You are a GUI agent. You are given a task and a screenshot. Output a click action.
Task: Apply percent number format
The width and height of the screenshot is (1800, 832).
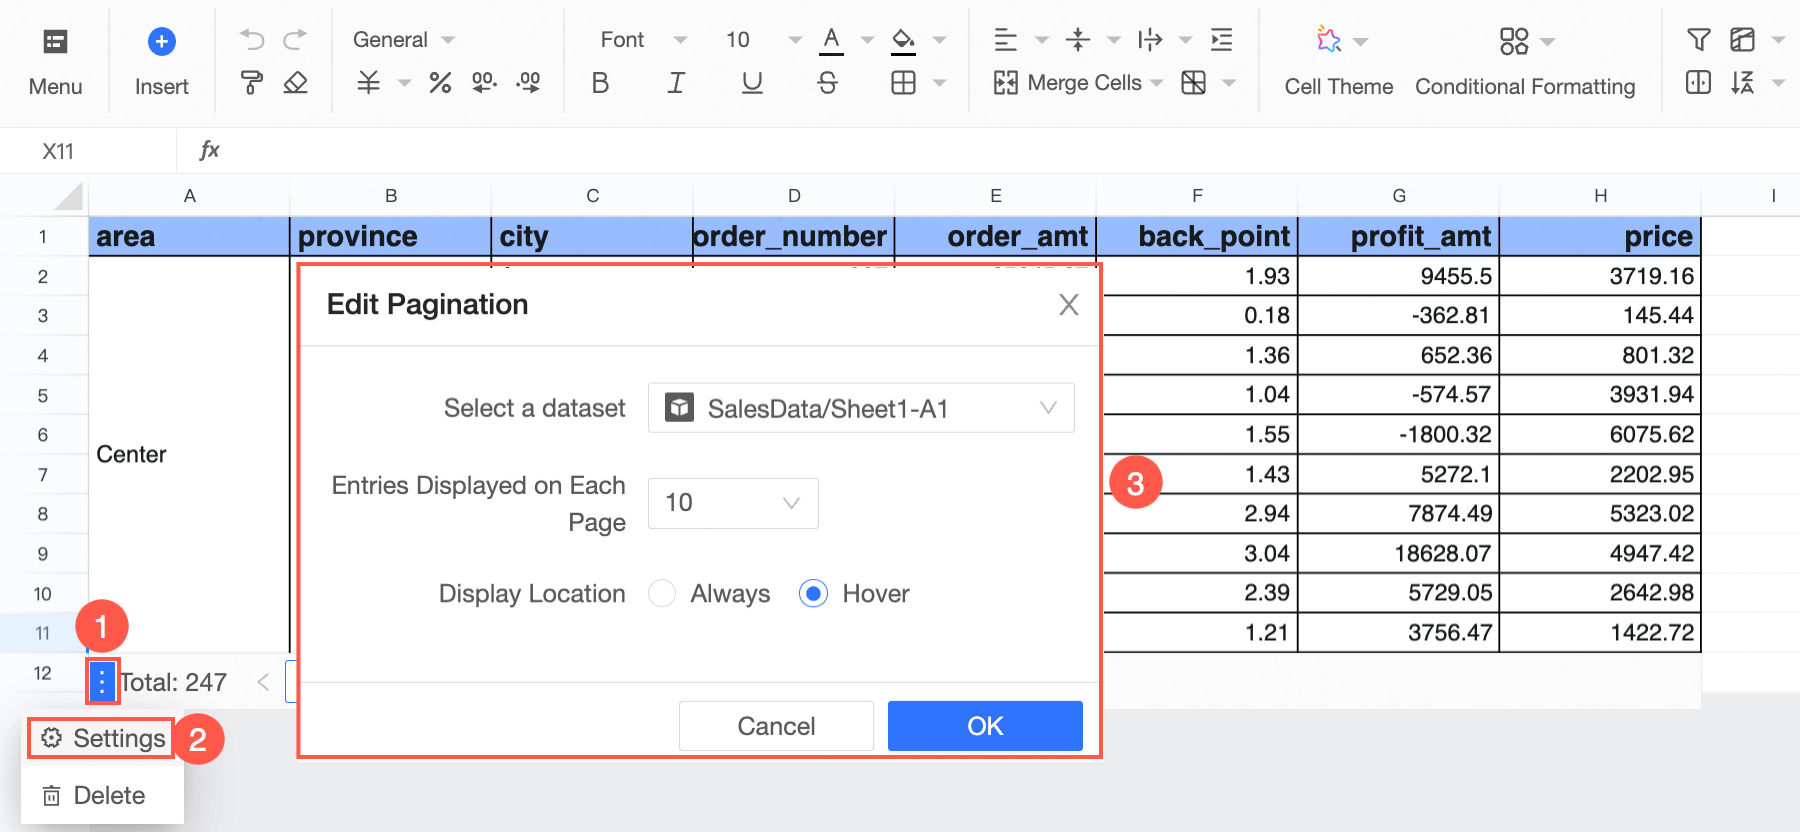coord(440,82)
